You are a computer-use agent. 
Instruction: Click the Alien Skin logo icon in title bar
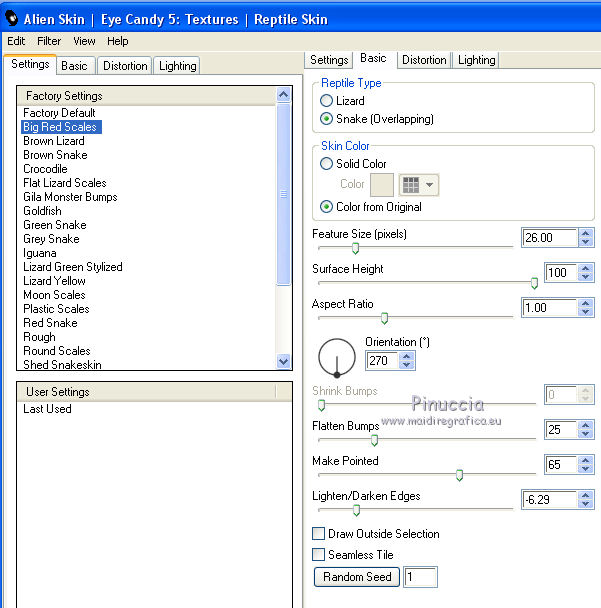coord(11,18)
